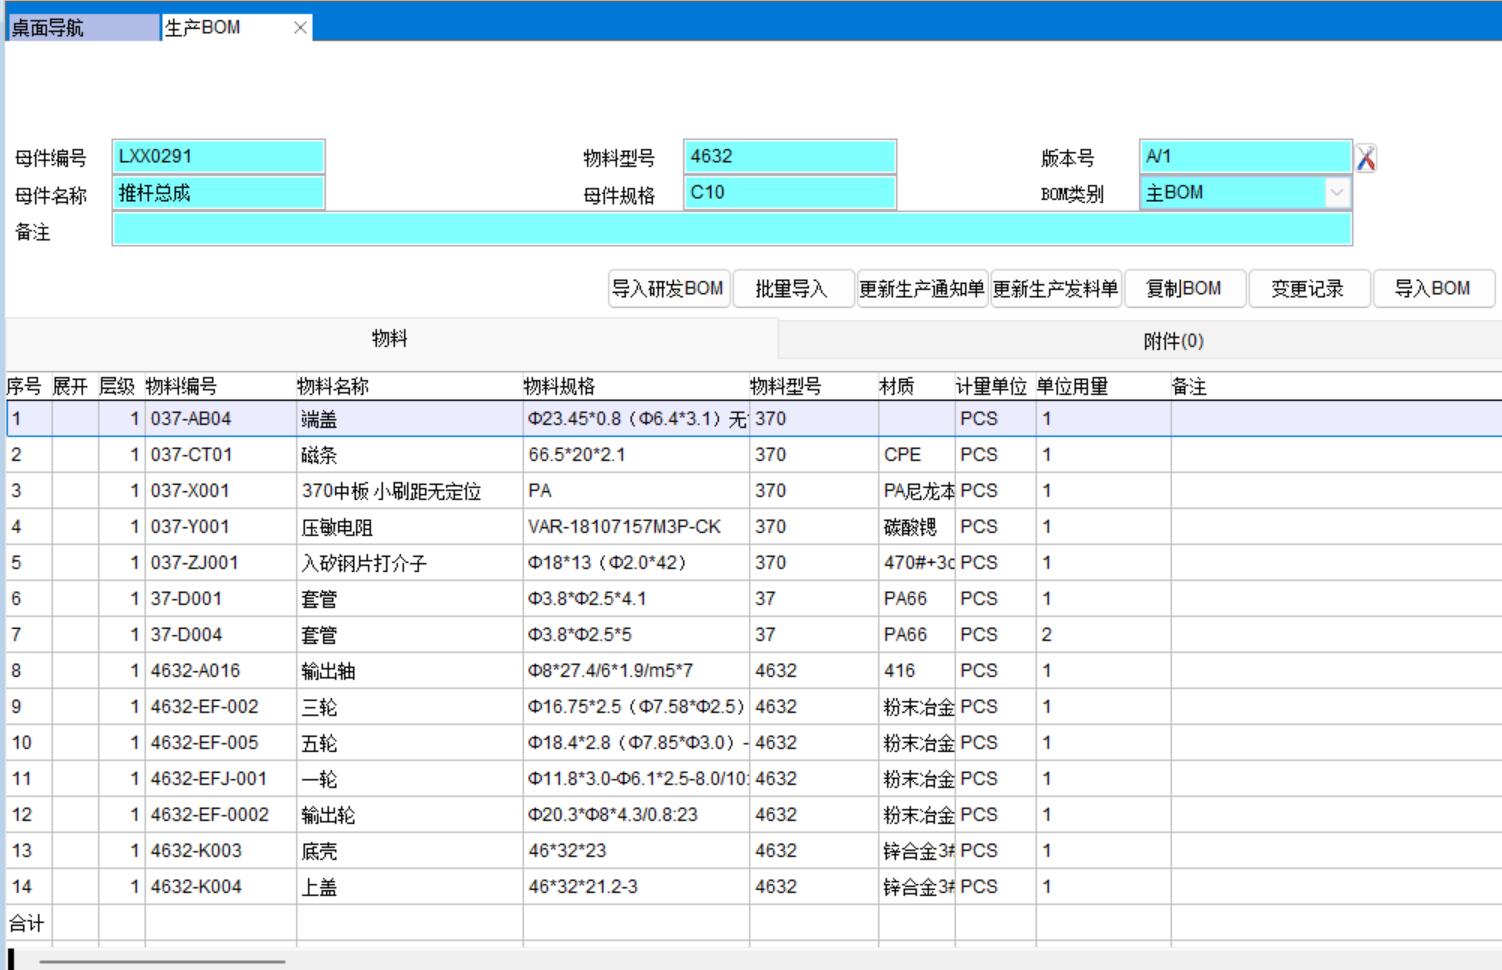Open the 物料 tab
This screenshot has height=970, width=1502.
390,339
